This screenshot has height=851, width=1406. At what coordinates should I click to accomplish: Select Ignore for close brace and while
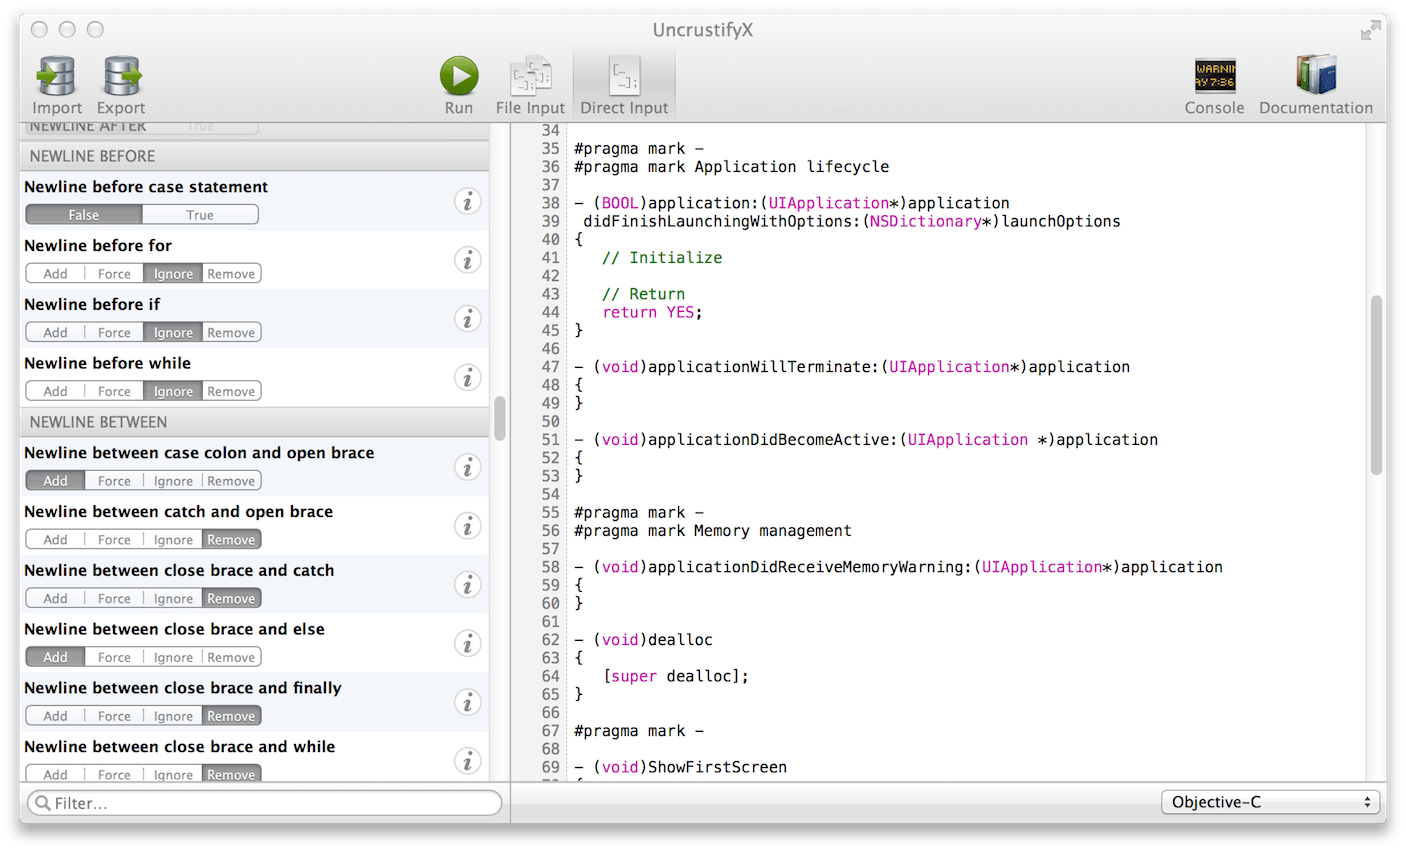pyautogui.click(x=173, y=775)
